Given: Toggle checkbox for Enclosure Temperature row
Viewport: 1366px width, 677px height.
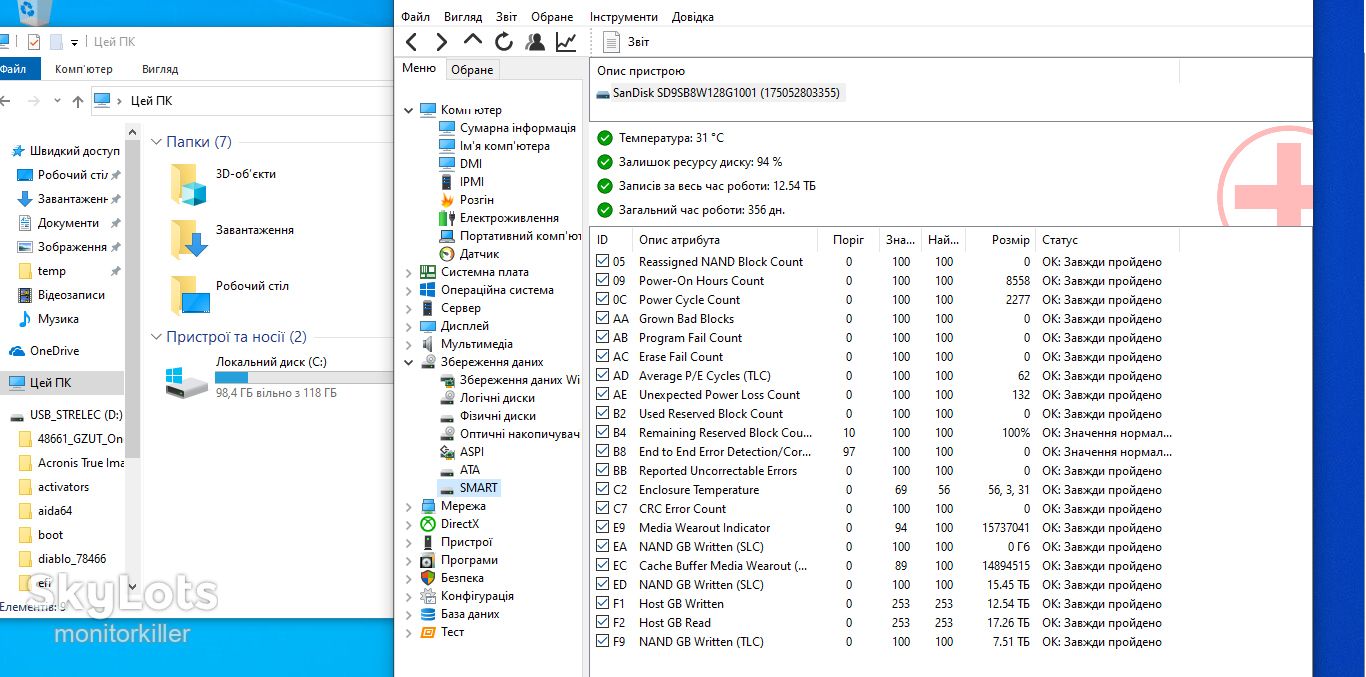Looking at the screenshot, I should pyautogui.click(x=602, y=490).
